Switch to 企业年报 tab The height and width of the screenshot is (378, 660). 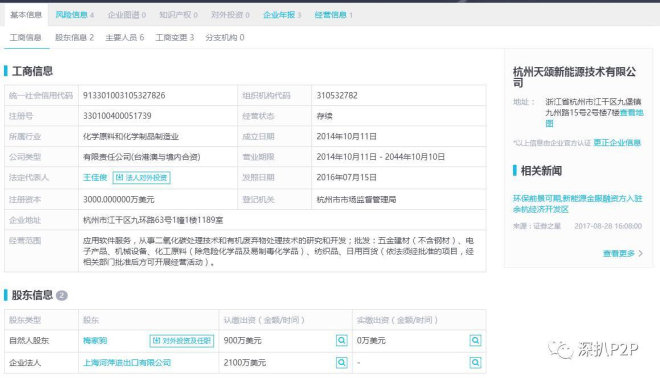[282, 15]
